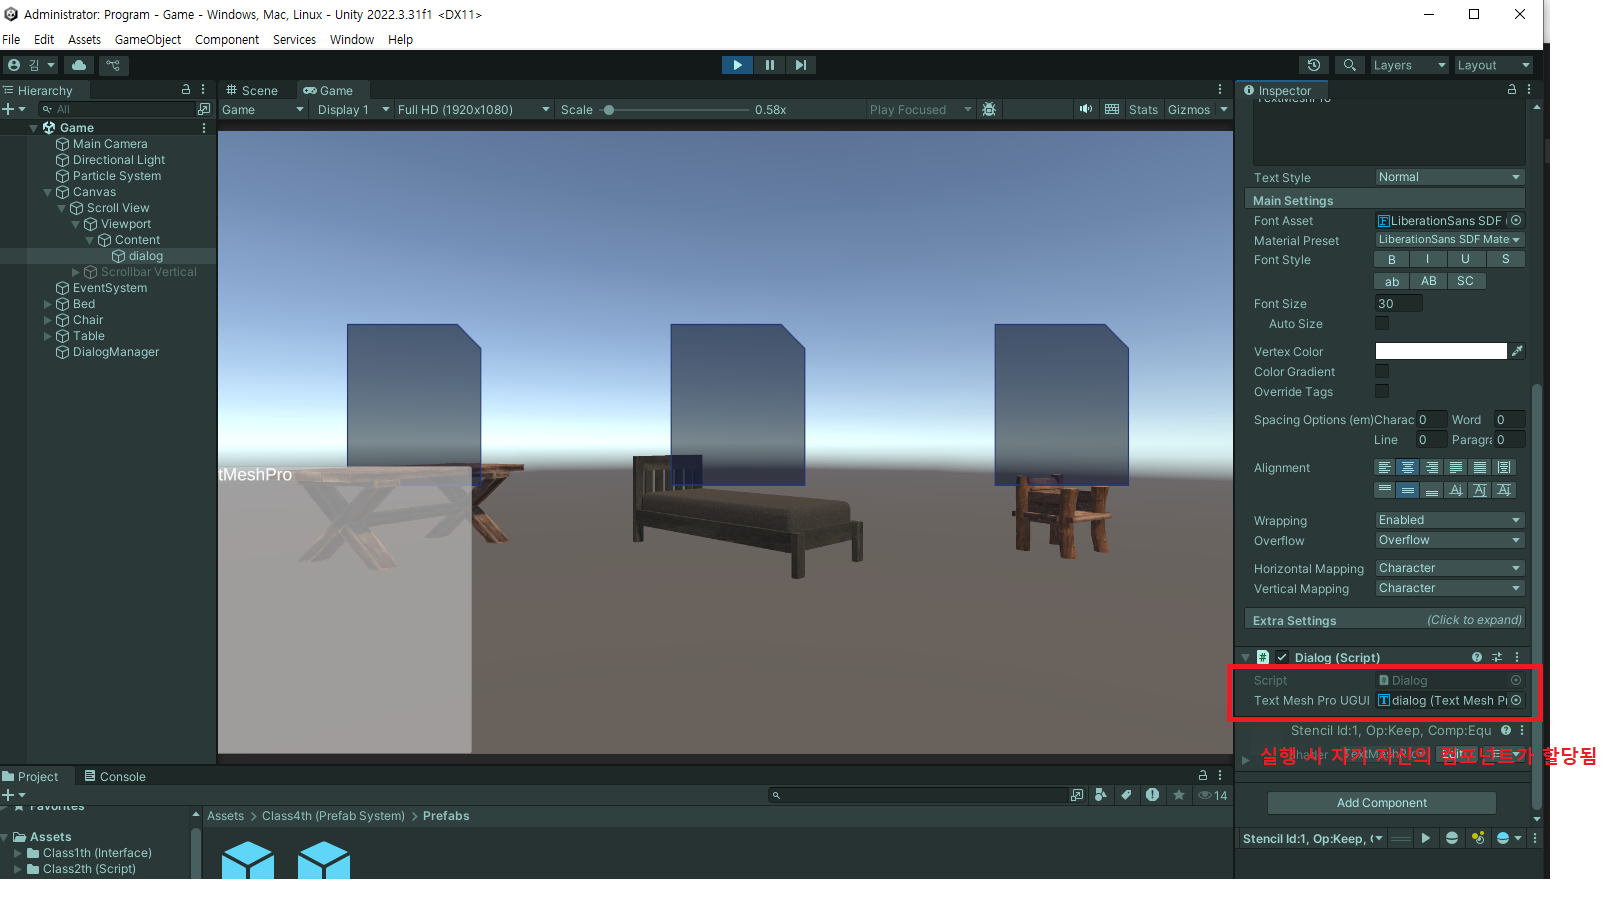Open the File menu
The image size is (1620, 902).
click(x=11, y=40)
